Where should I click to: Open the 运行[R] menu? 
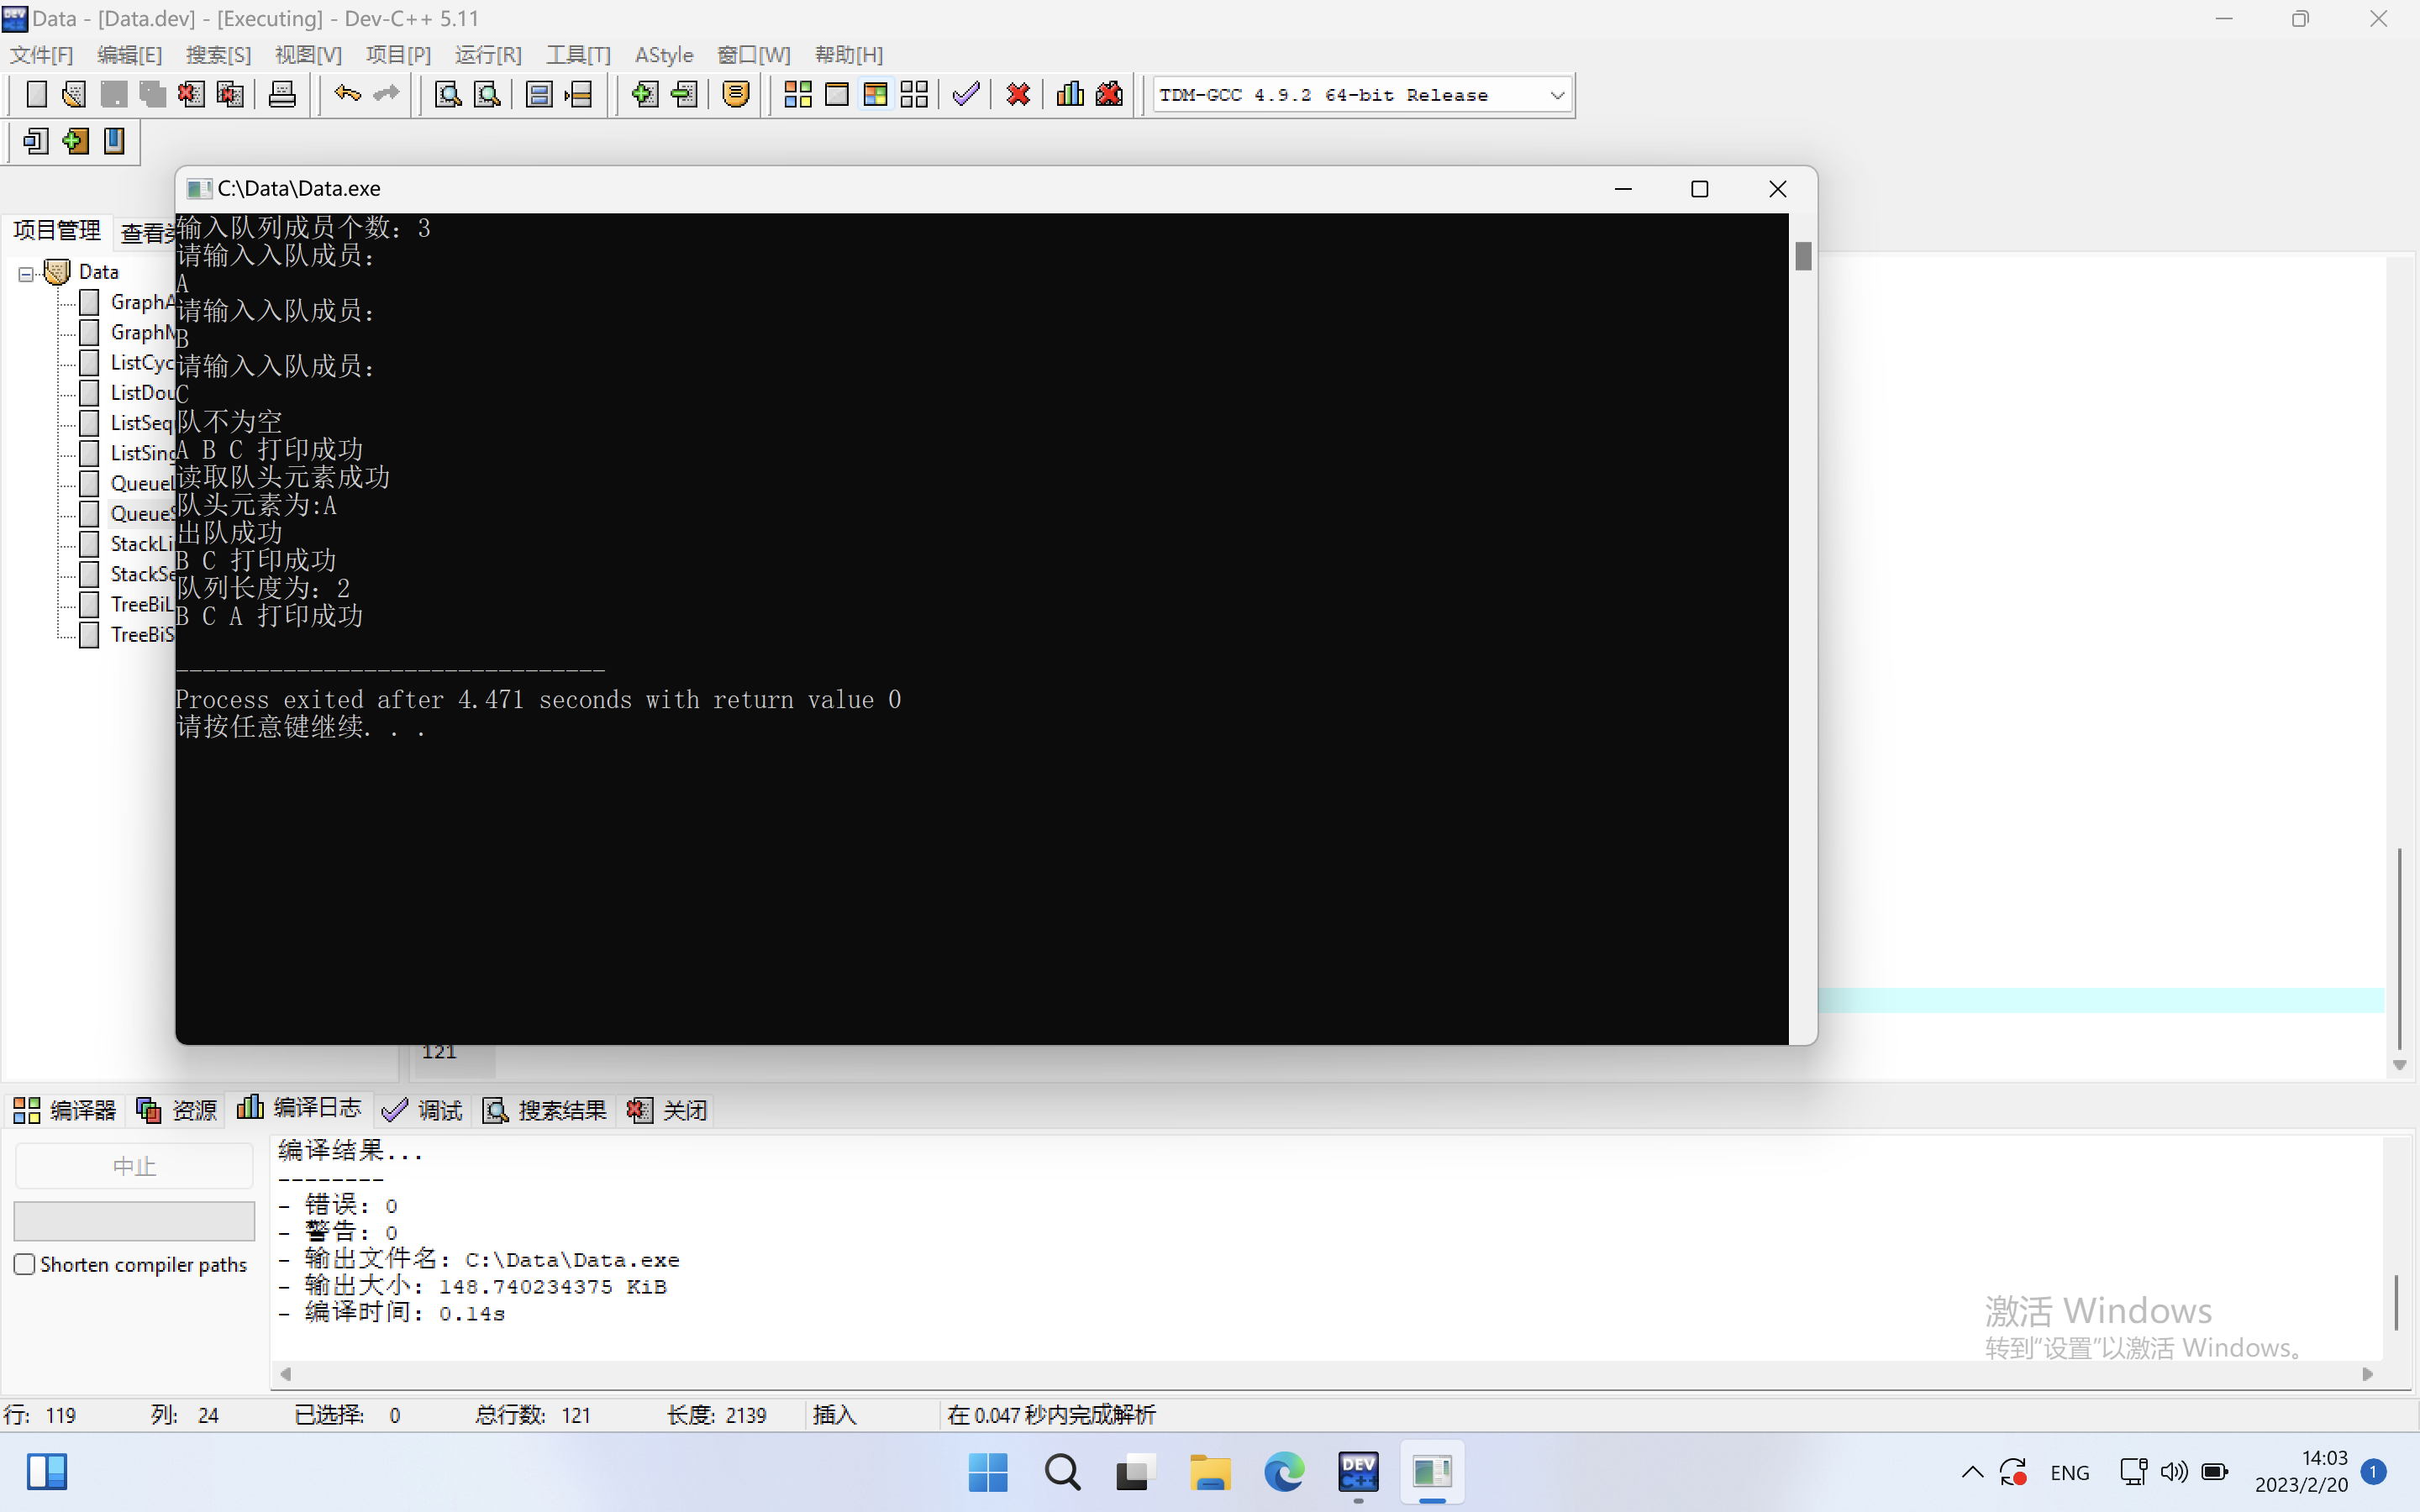(488, 55)
